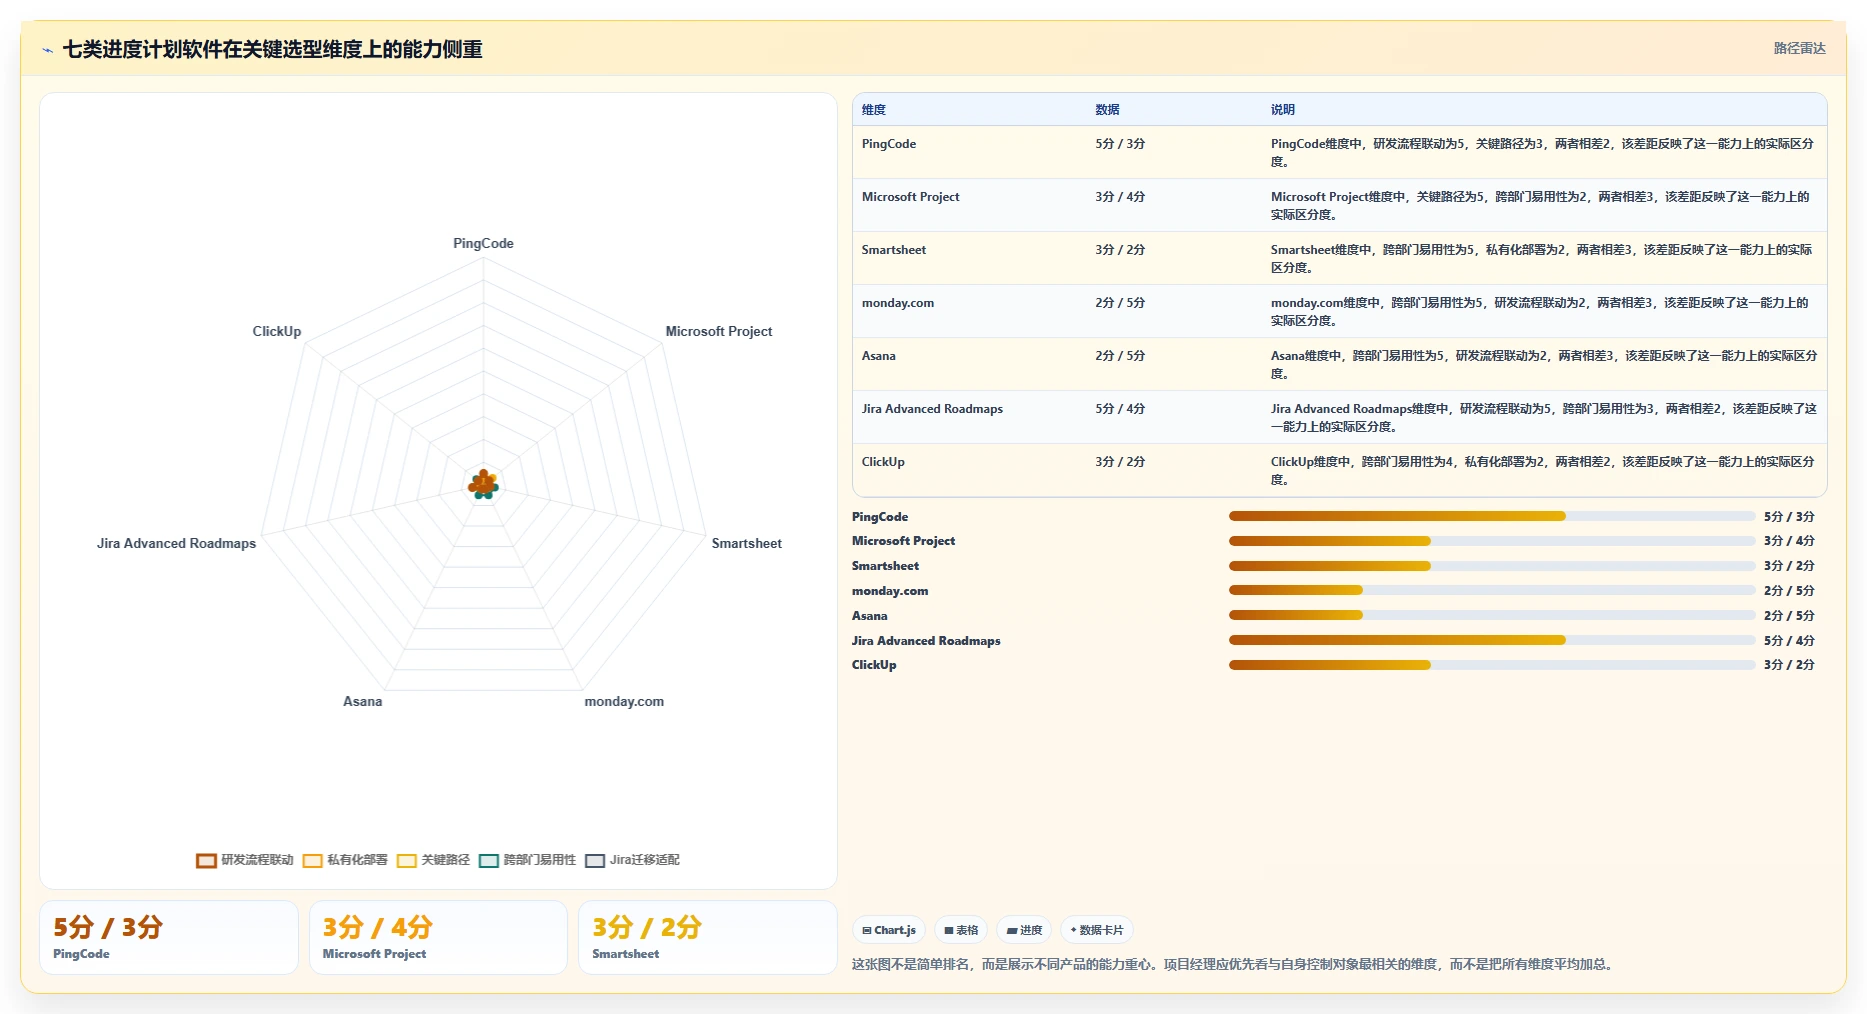
Task: Click the radar chart center data points
Action: 483,484
